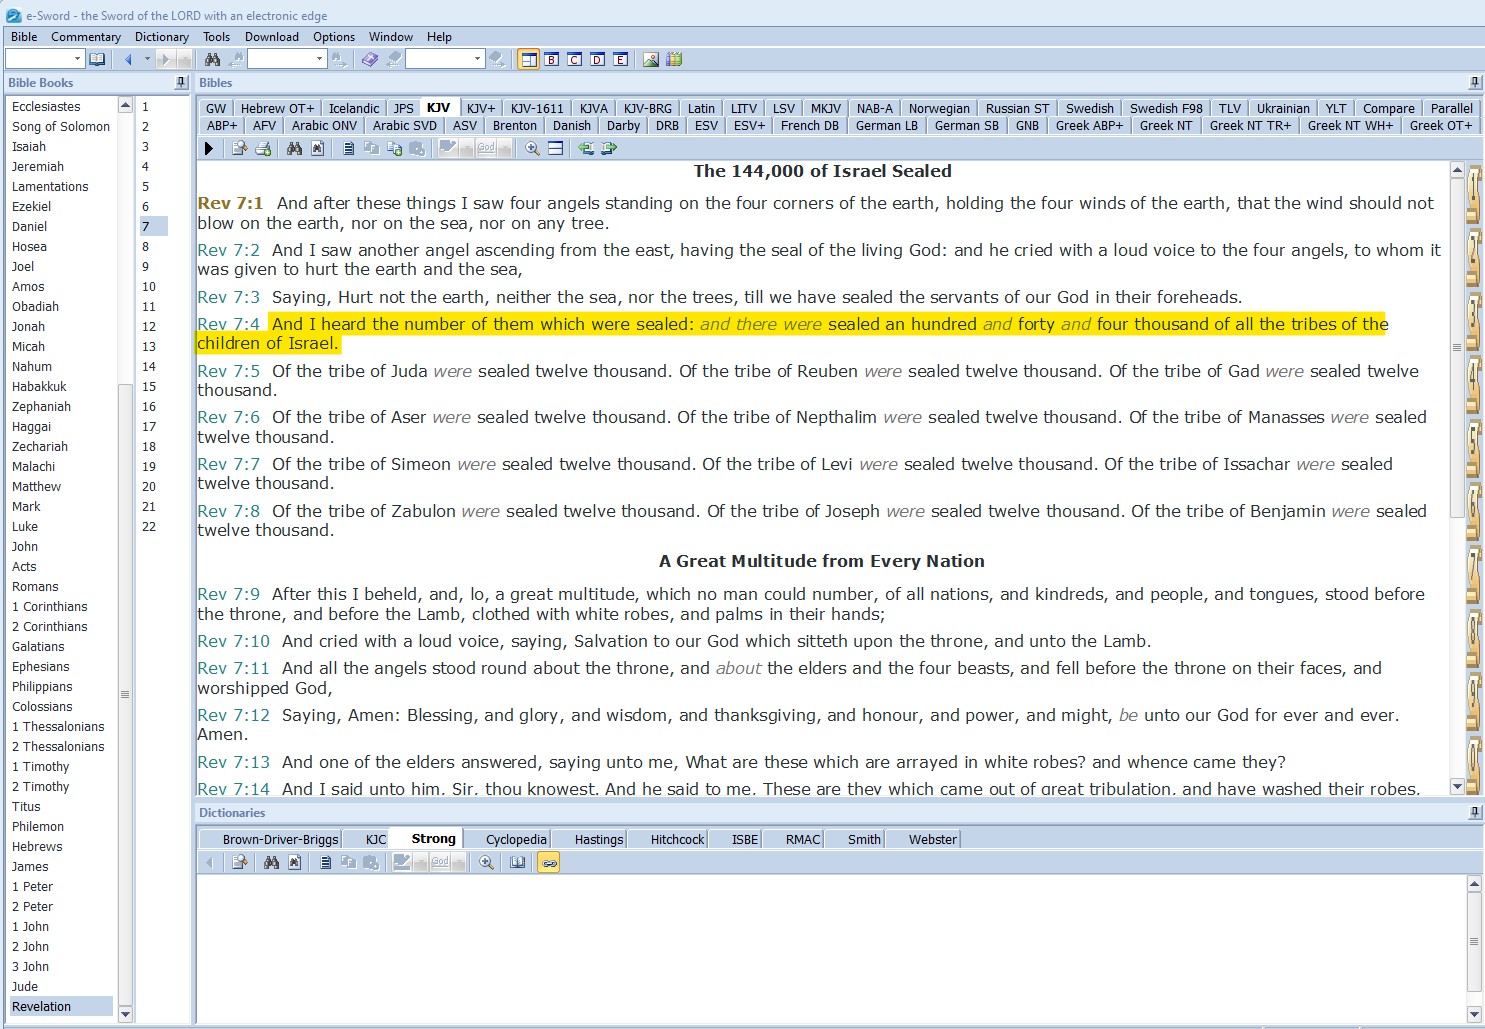Image resolution: width=1485 pixels, height=1029 pixels.
Task: Select the Brown-Driver-Briggs dictionary tab
Action: coord(280,839)
